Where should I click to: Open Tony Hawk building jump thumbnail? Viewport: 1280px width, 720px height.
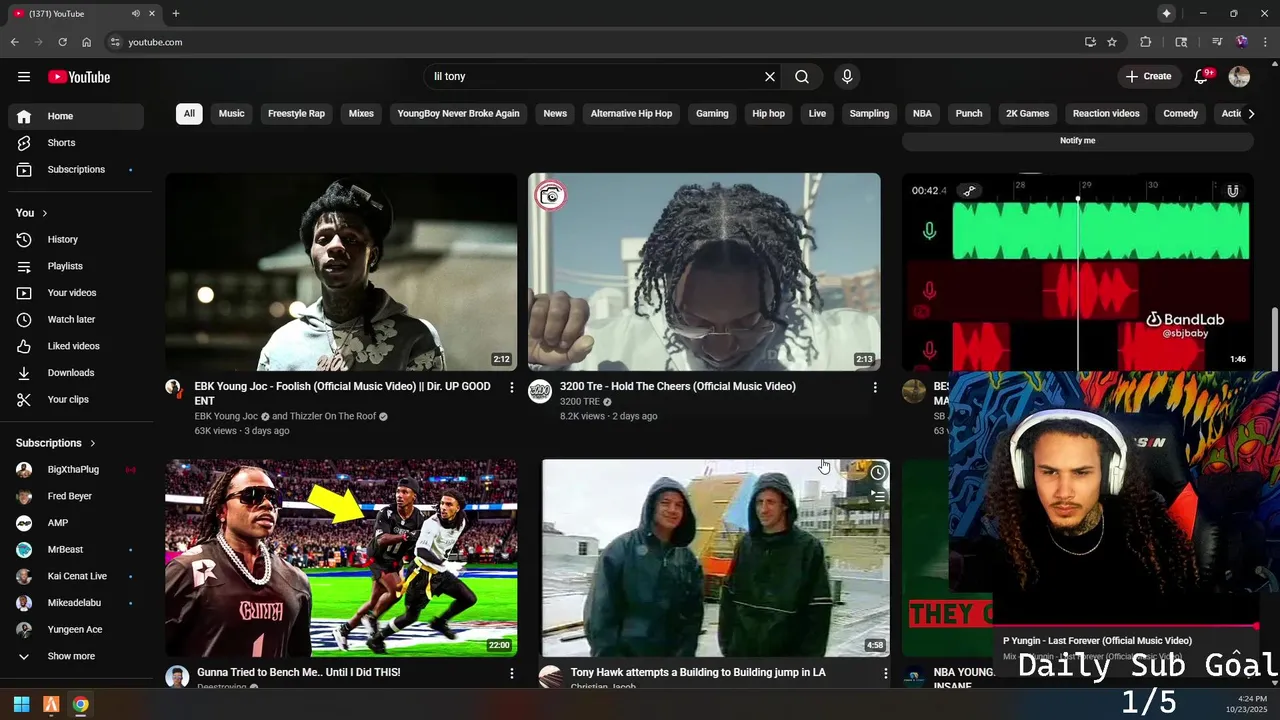(x=715, y=558)
